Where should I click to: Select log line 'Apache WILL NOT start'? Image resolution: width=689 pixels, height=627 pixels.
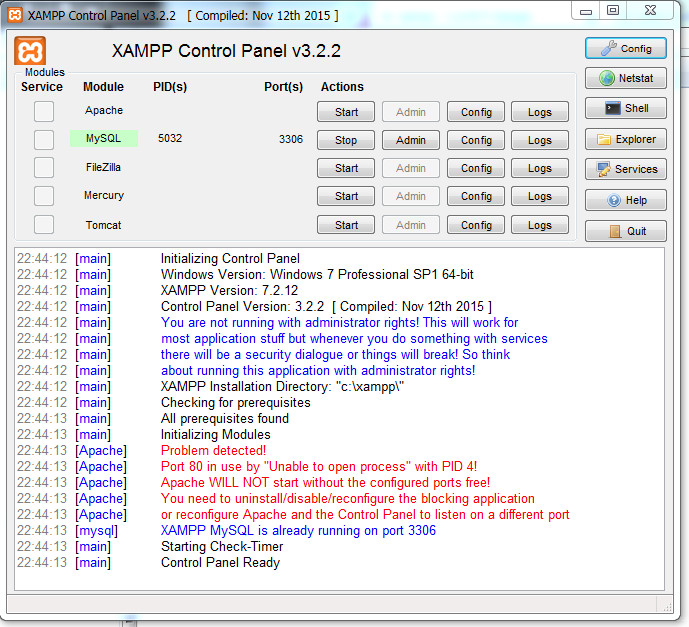(326, 482)
